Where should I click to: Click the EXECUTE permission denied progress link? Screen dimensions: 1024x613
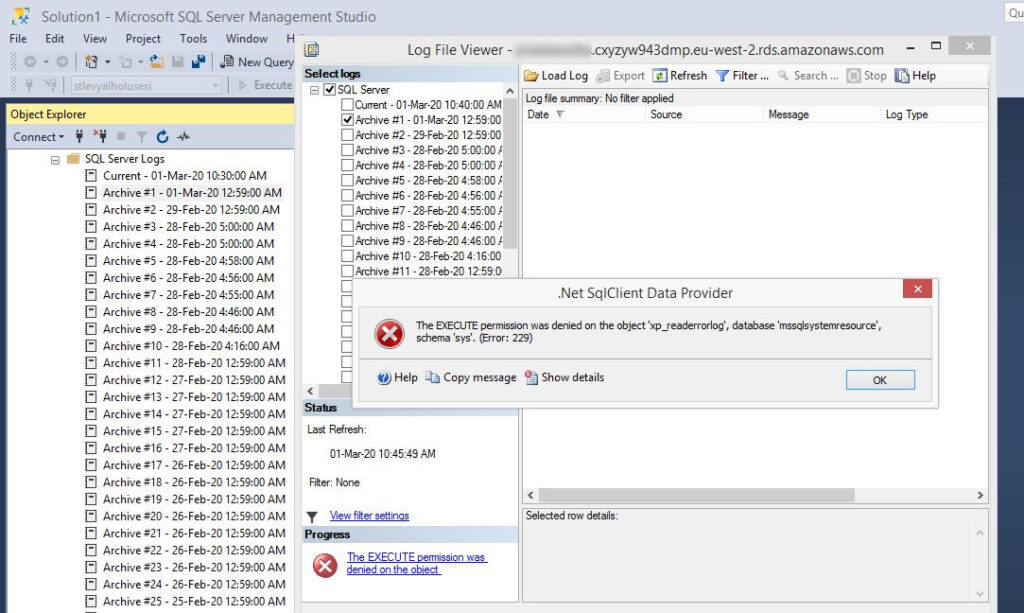pos(417,563)
